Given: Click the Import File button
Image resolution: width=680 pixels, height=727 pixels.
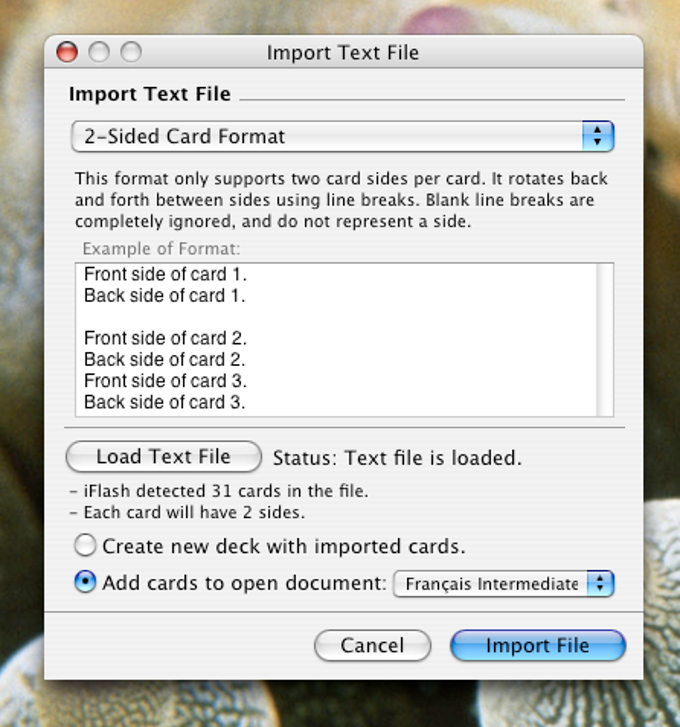Looking at the screenshot, I should coord(538,645).
